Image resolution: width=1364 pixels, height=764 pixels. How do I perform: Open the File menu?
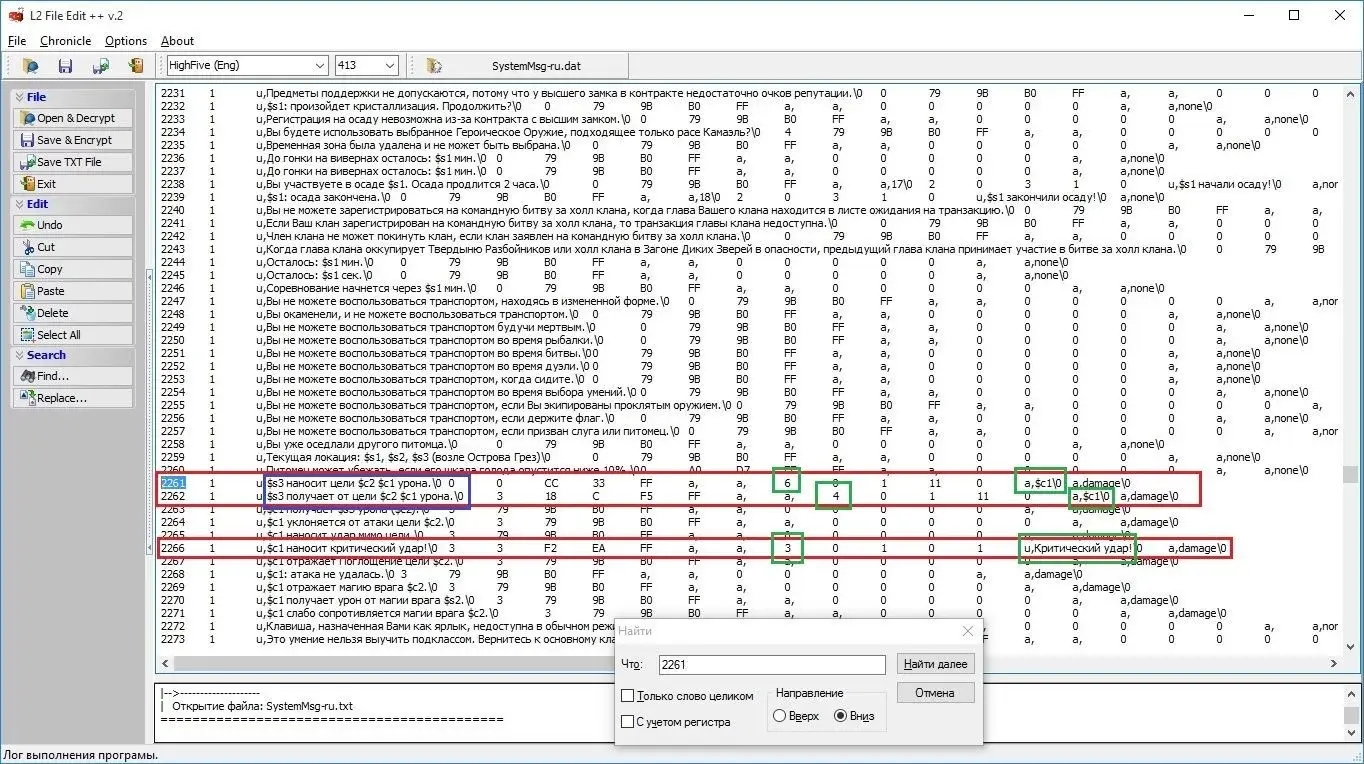[x=17, y=41]
